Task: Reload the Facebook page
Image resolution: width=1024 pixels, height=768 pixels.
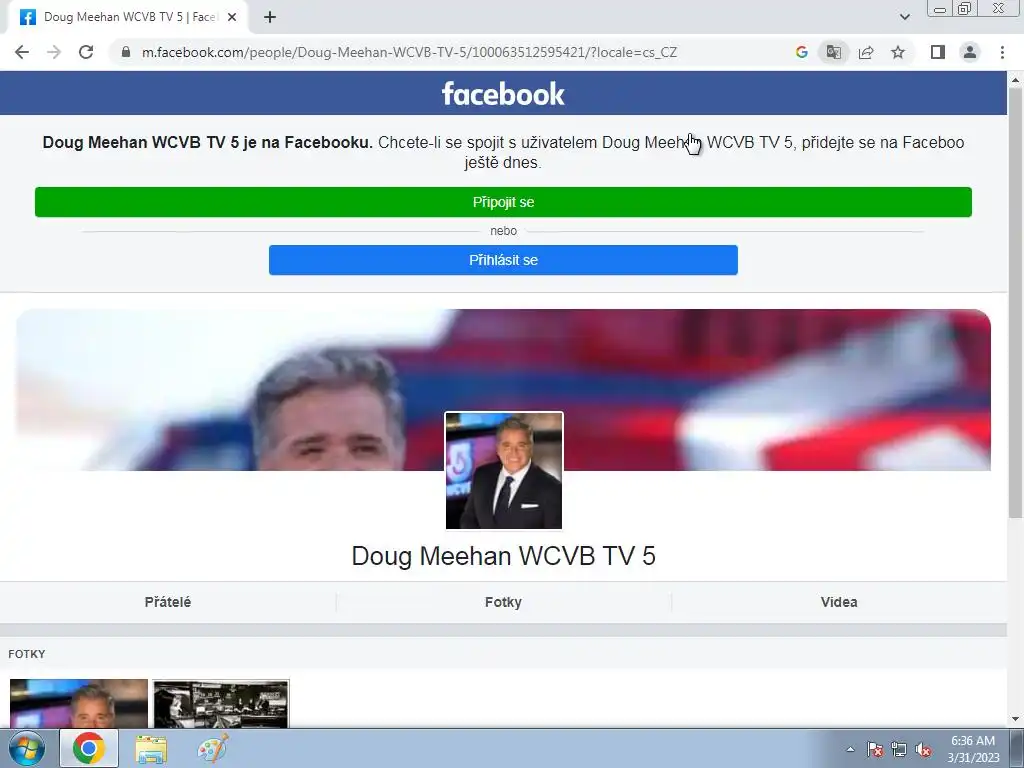Action: pos(86,52)
